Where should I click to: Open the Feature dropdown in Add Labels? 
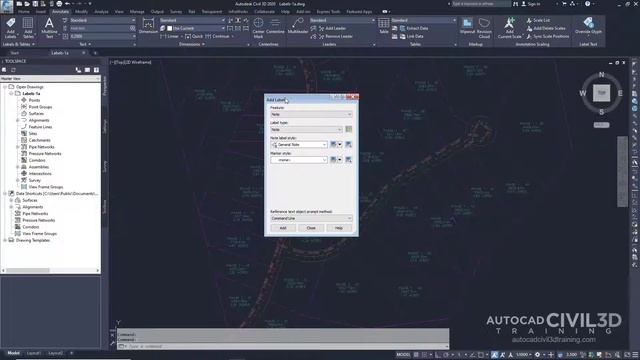pos(311,114)
